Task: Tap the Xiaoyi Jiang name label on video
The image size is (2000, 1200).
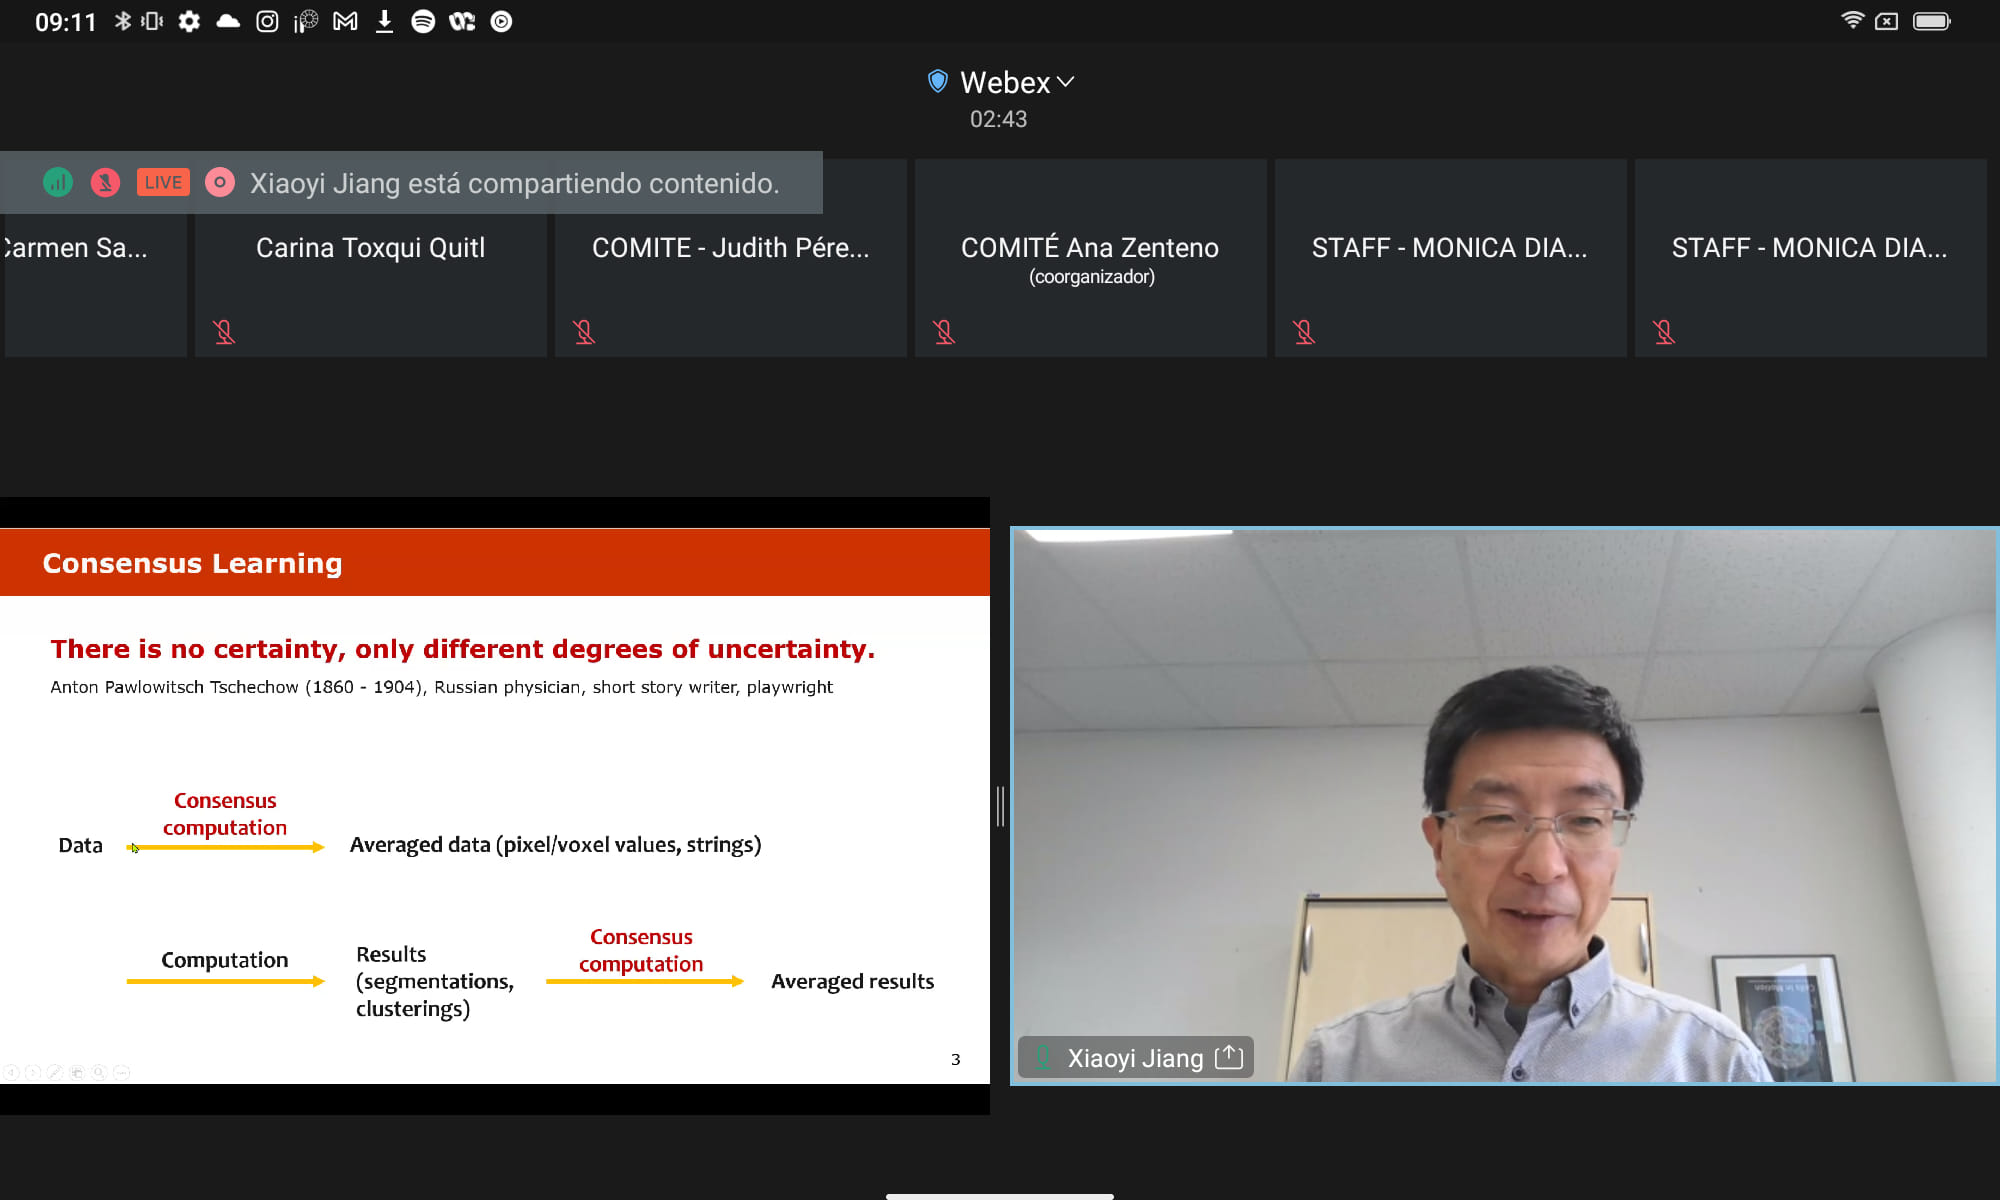Action: (x=1135, y=1058)
